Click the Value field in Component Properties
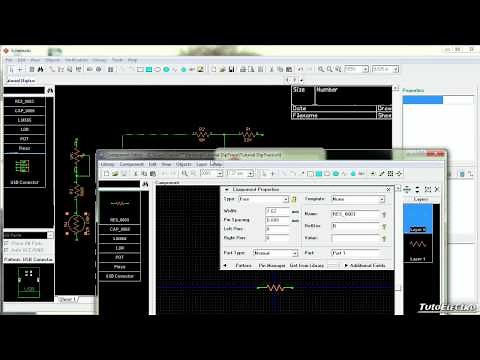 tap(356, 238)
